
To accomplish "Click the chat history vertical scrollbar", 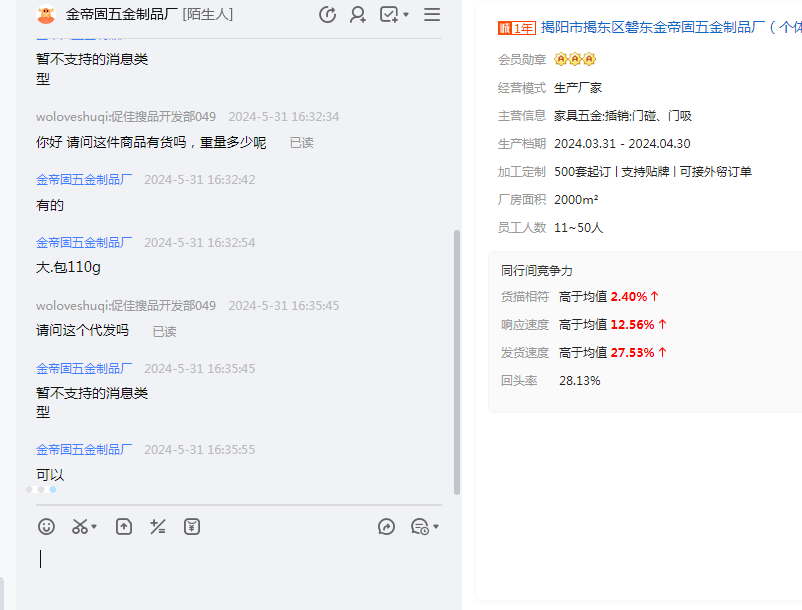I will click(x=457, y=360).
